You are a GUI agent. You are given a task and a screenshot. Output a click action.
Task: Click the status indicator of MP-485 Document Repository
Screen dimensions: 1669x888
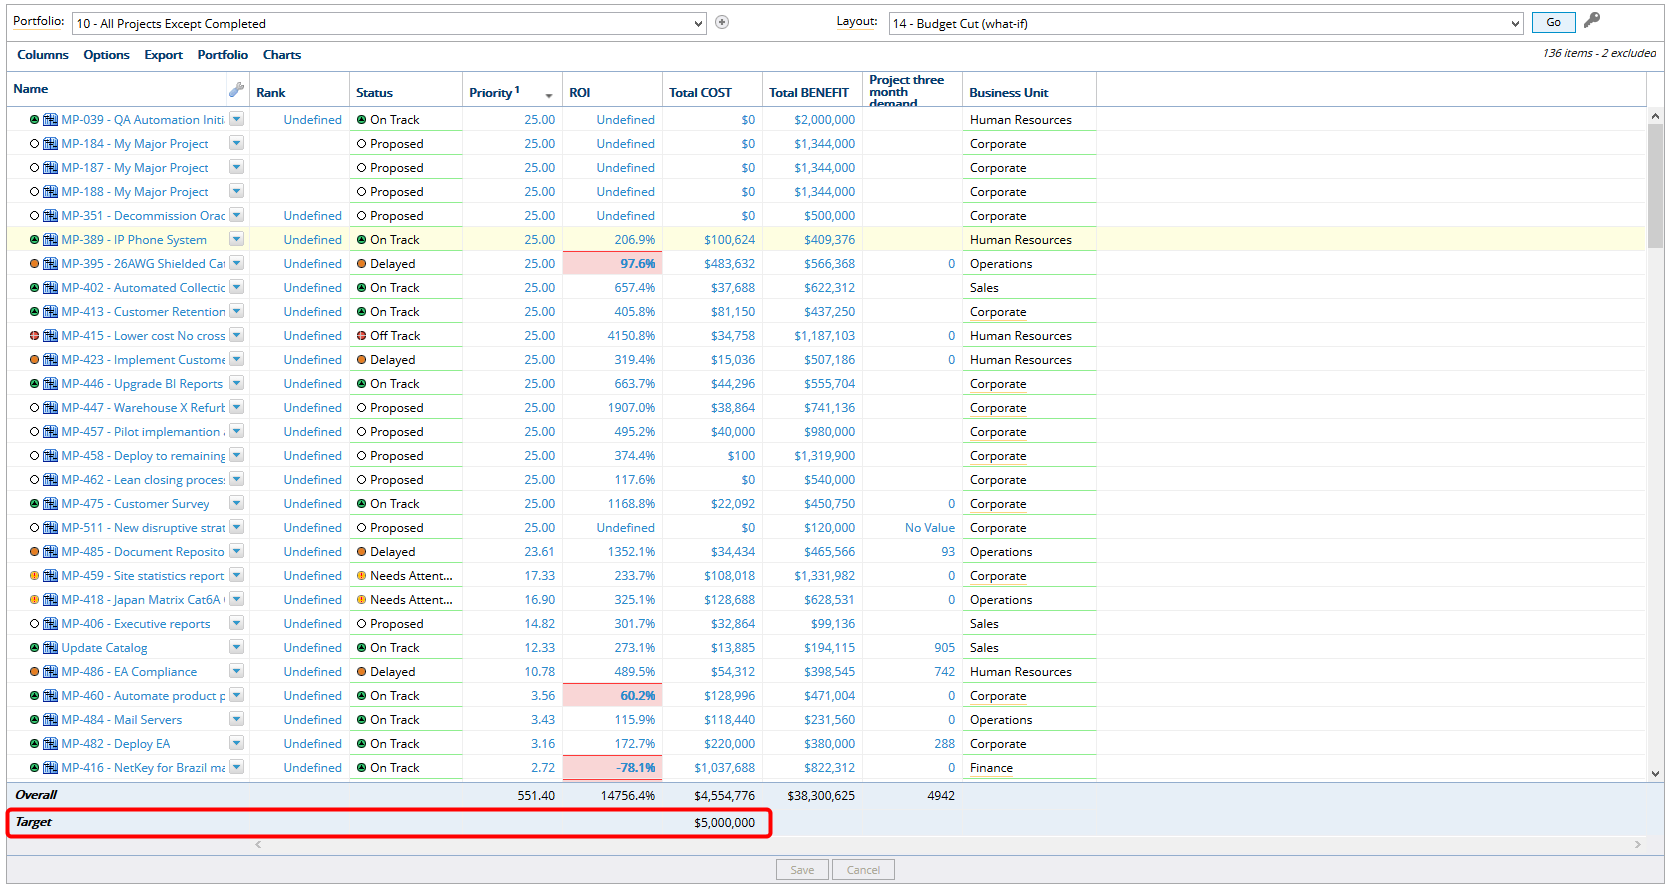(x=34, y=552)
